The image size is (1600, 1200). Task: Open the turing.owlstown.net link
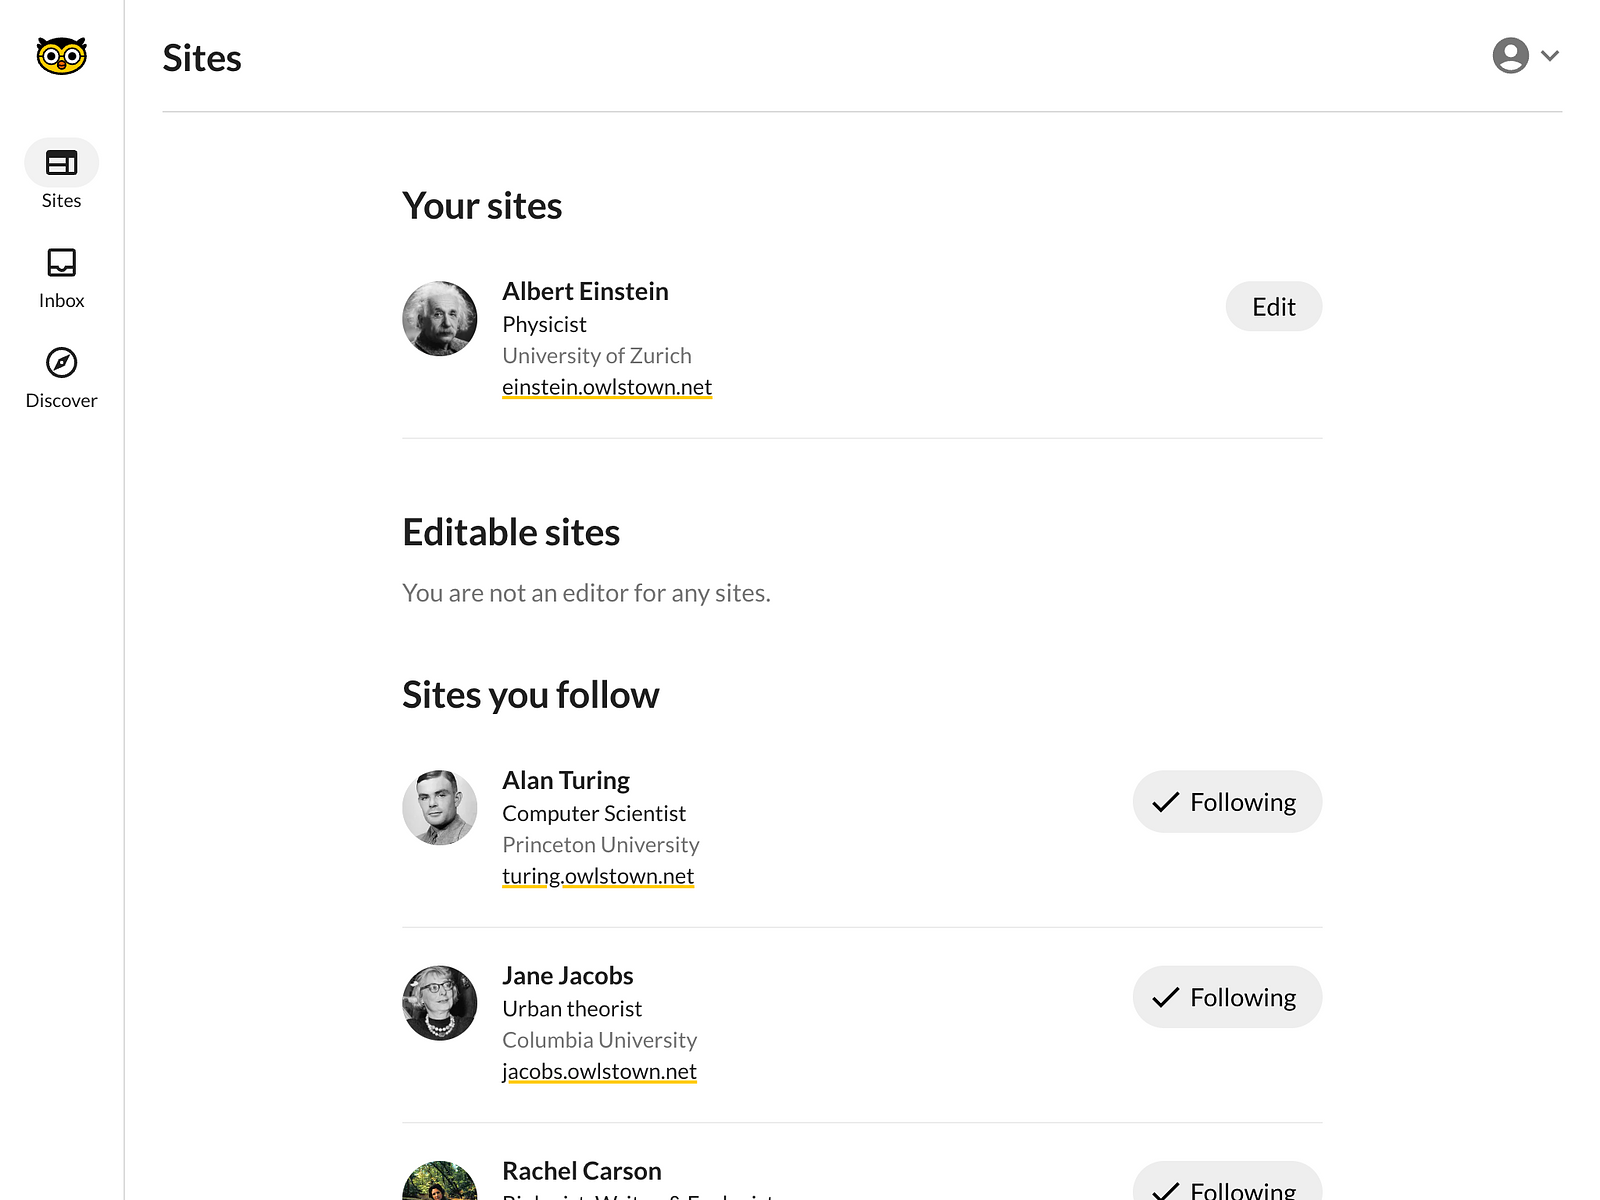[598, 876]
